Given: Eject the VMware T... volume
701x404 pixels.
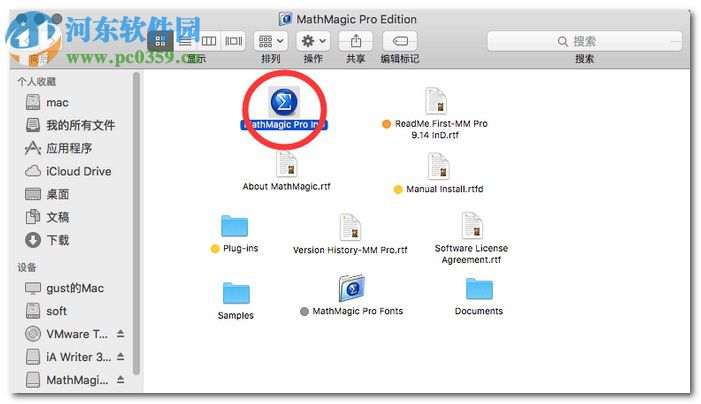Looking at the screenshot, I should click(121, 334).
